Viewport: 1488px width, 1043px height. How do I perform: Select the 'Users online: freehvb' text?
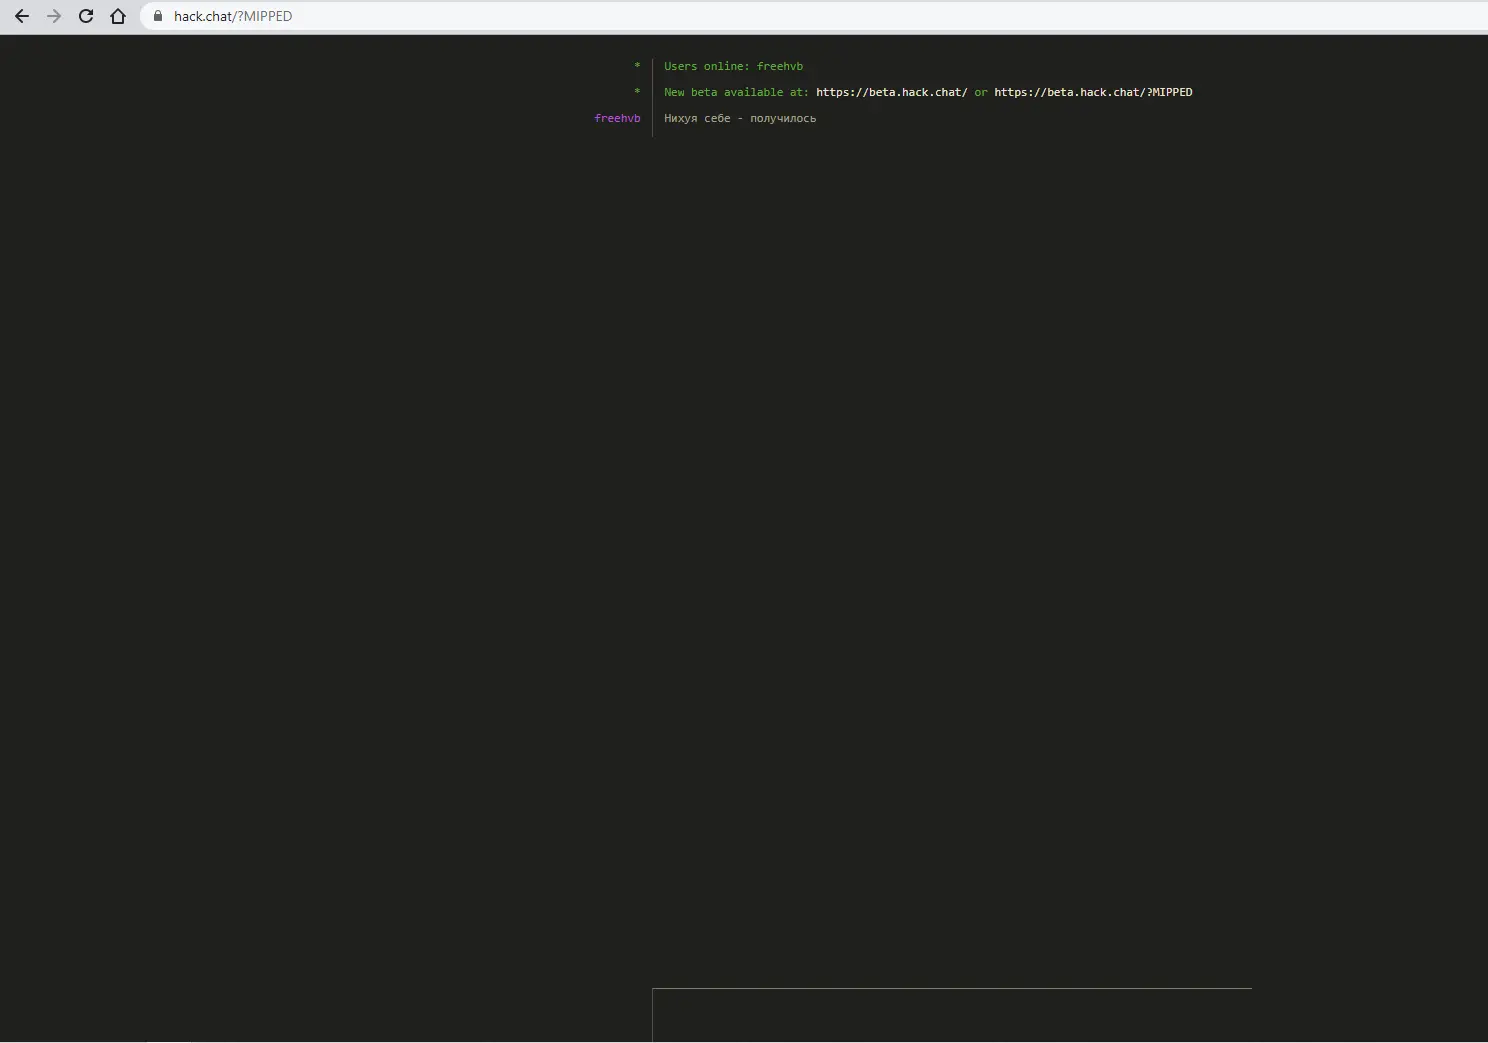(x=733, y=66)
